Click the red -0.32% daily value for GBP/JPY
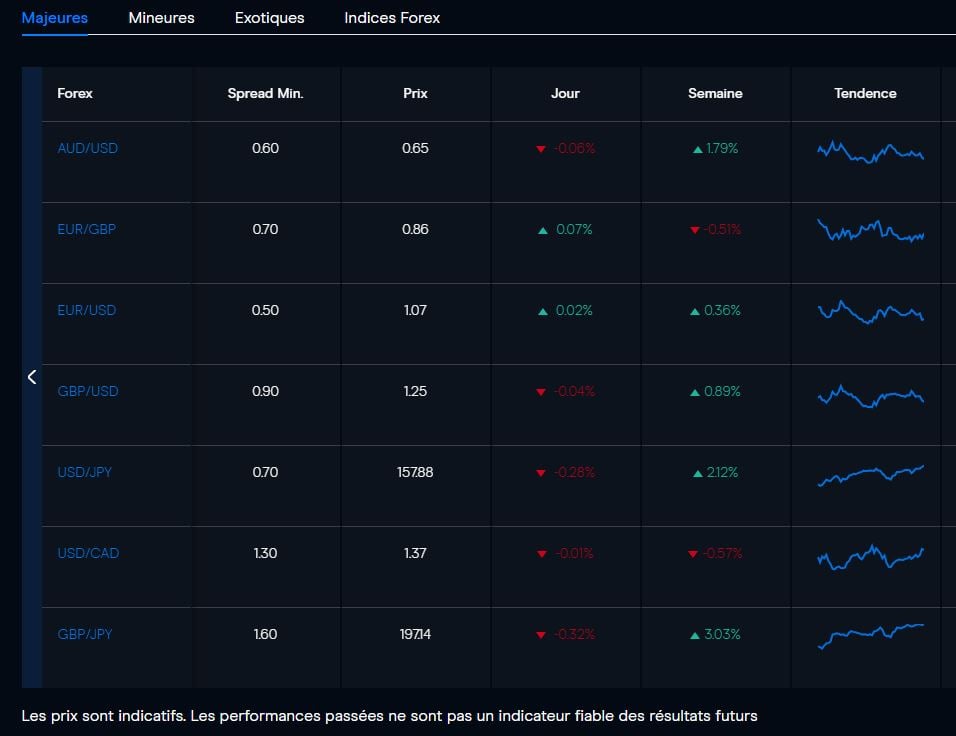The width and height of the screenshot is (956, 736). click(575, 634)
